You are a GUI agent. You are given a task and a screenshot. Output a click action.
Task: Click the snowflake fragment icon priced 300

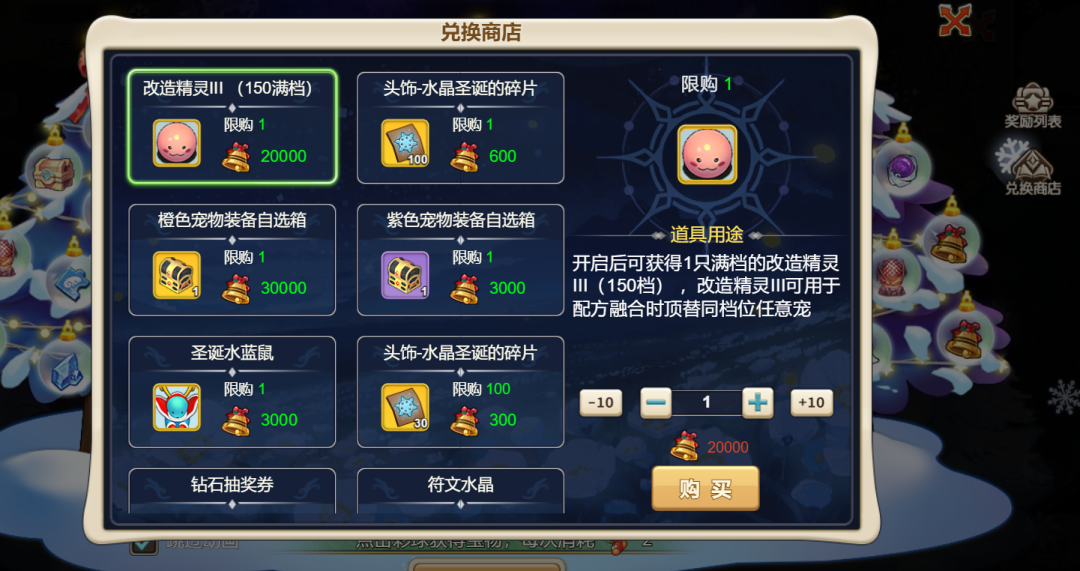[x=405, y=407]
